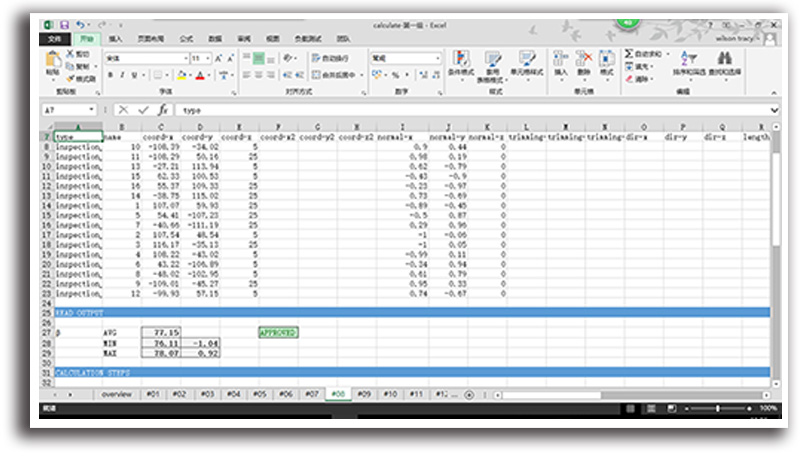Open the Insert ribbon tab
The image size is (800, 460).
tap(116, 38)
